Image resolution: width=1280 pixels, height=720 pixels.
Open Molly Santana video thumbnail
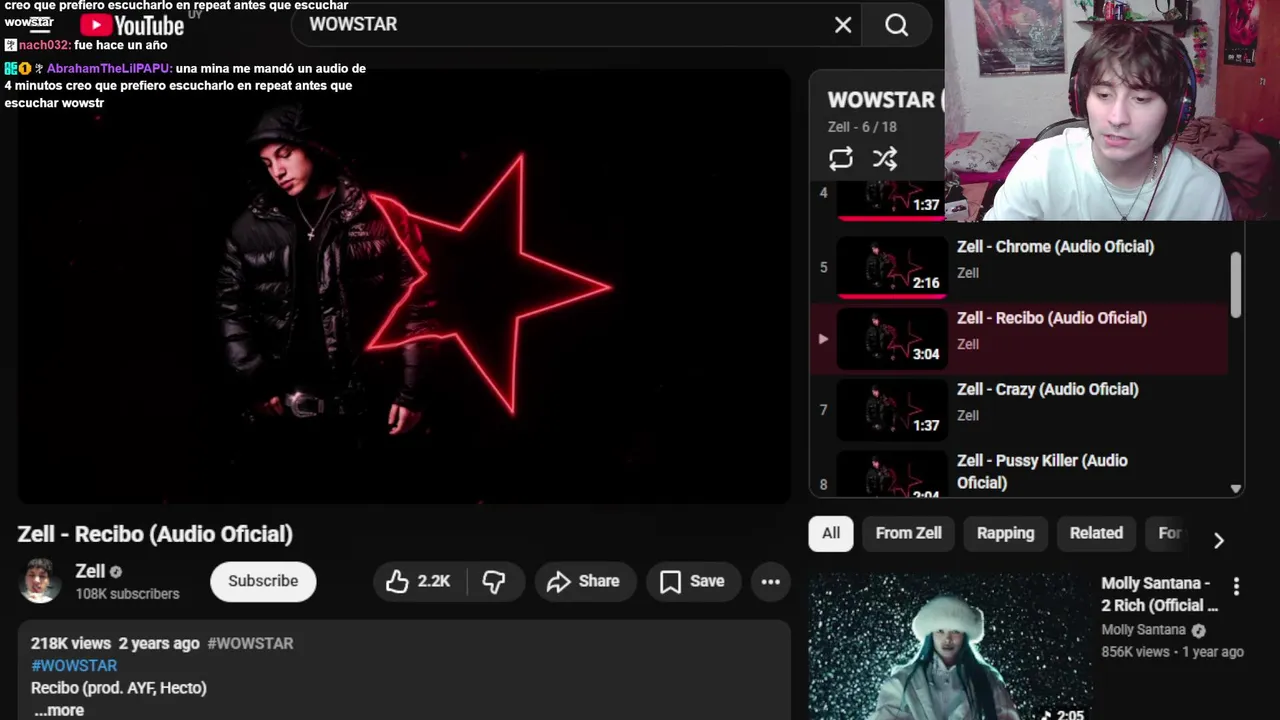[950, 646]
